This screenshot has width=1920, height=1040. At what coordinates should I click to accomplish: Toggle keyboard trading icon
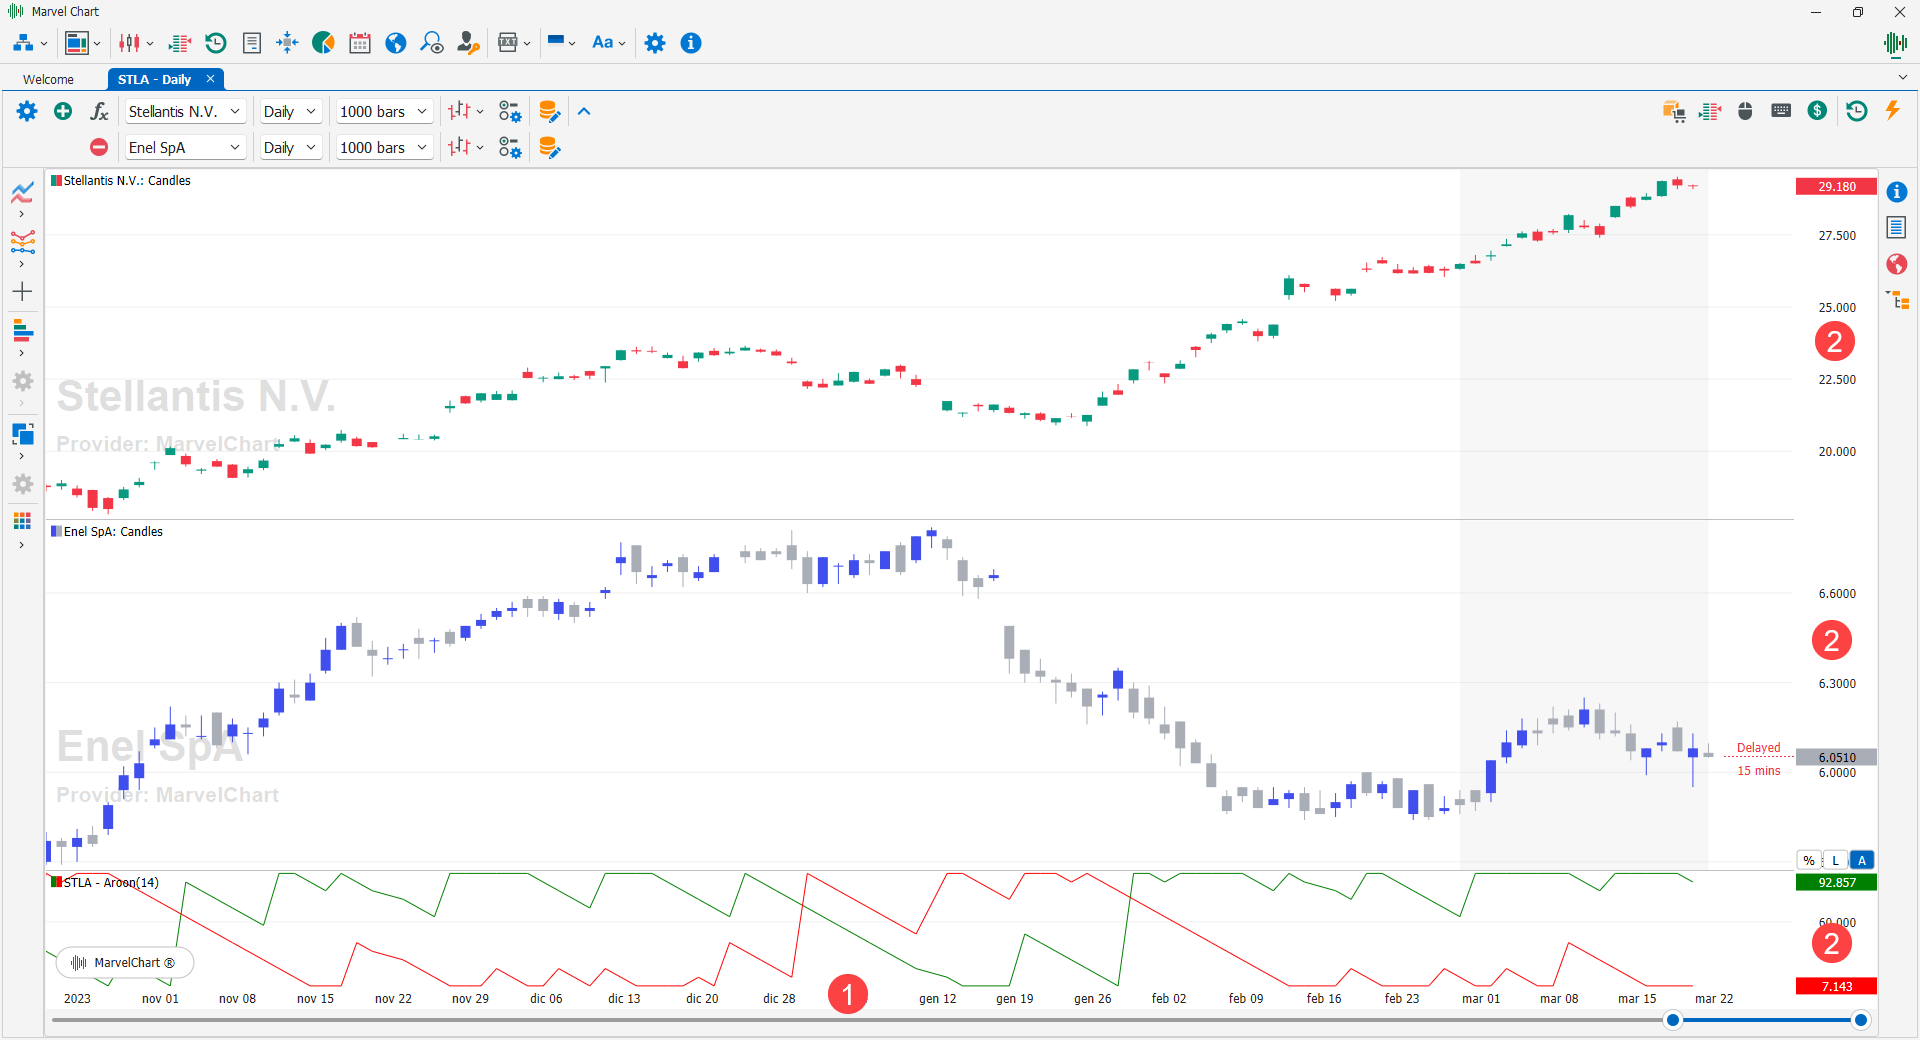point(1781,111)
